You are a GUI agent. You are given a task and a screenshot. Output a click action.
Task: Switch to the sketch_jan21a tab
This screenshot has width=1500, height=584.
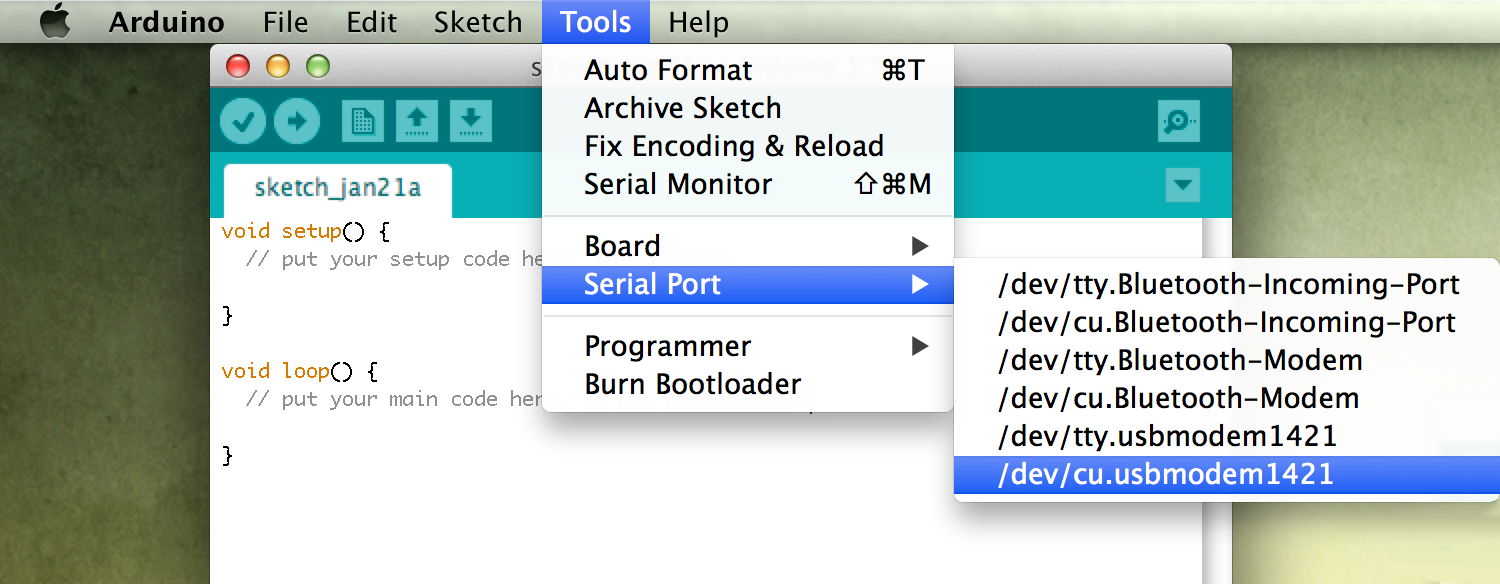[x=338, y=188]
